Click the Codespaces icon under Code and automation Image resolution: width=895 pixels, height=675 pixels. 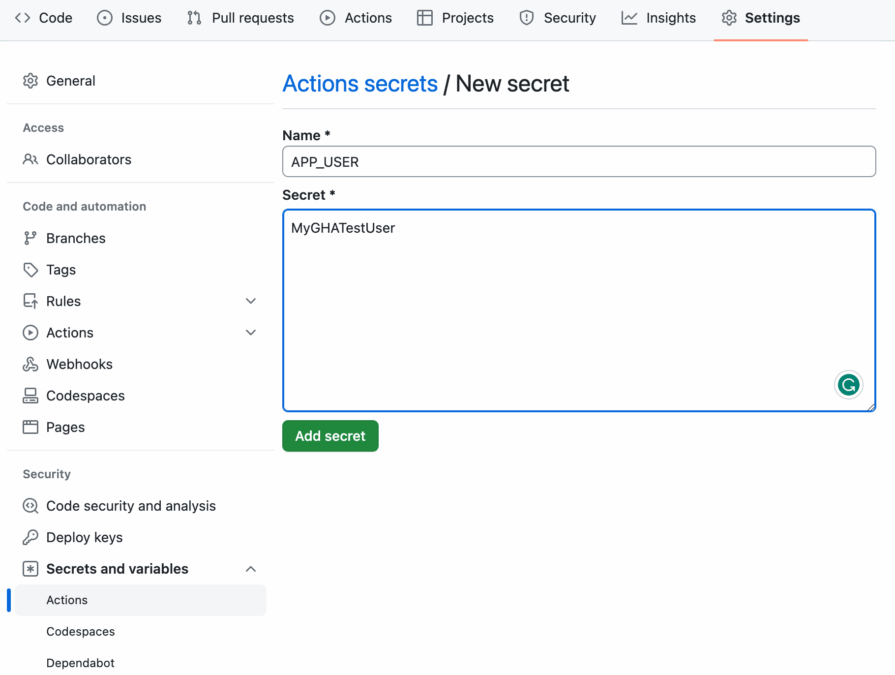pyautogui.click(x=30, y=395)
